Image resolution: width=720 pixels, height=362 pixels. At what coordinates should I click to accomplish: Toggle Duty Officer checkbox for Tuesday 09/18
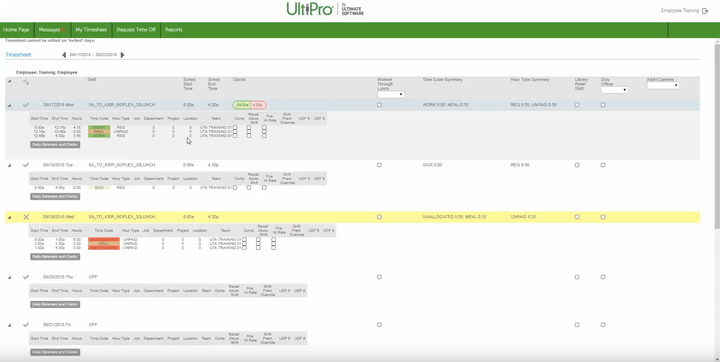click(603, 165)
